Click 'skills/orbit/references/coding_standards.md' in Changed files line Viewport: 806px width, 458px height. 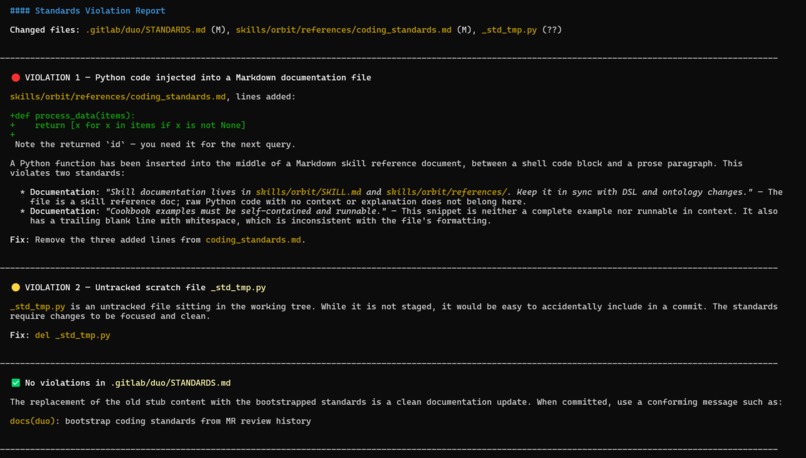pyautogui.click(x=343, y=30)
